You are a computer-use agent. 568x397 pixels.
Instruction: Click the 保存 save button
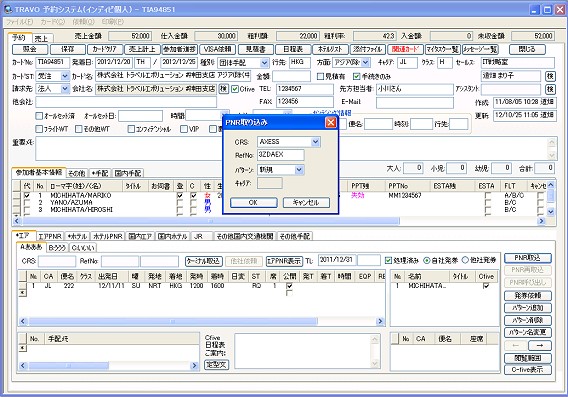point(68,49)
